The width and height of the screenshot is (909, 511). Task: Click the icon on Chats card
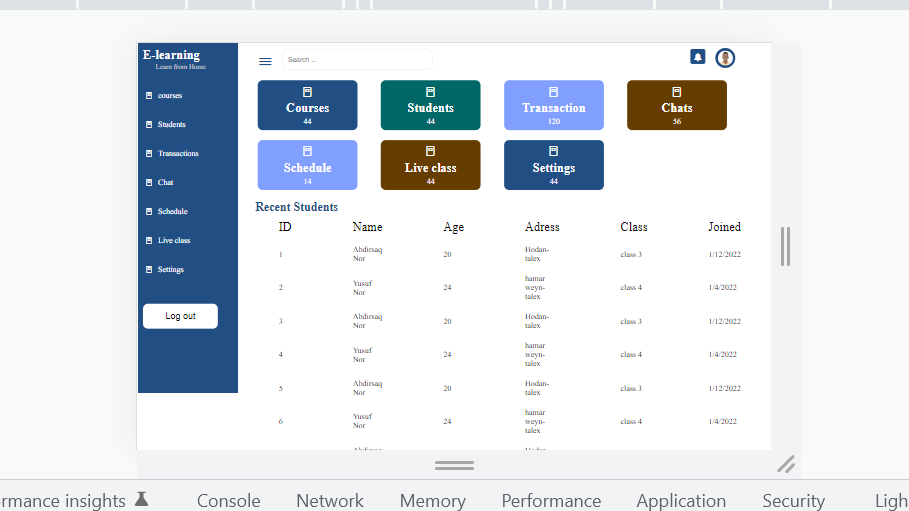(x=677, y=92)
